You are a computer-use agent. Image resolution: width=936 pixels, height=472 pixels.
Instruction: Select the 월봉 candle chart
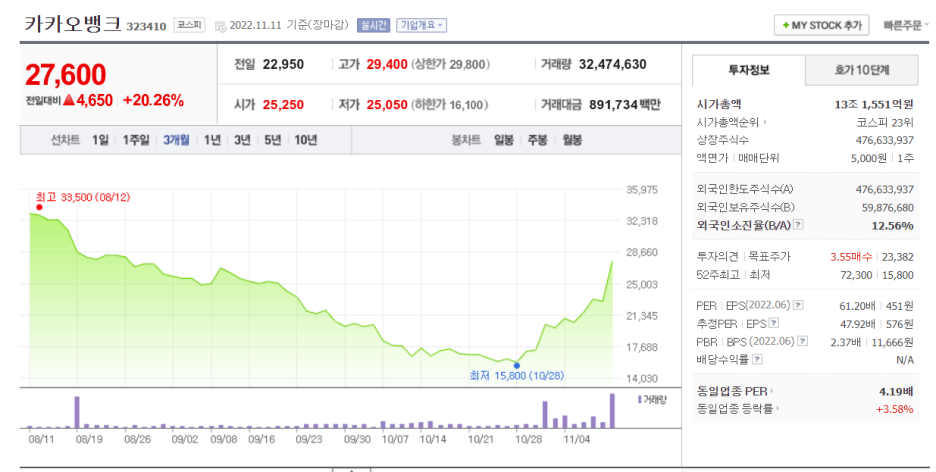[x=572, y=140]
